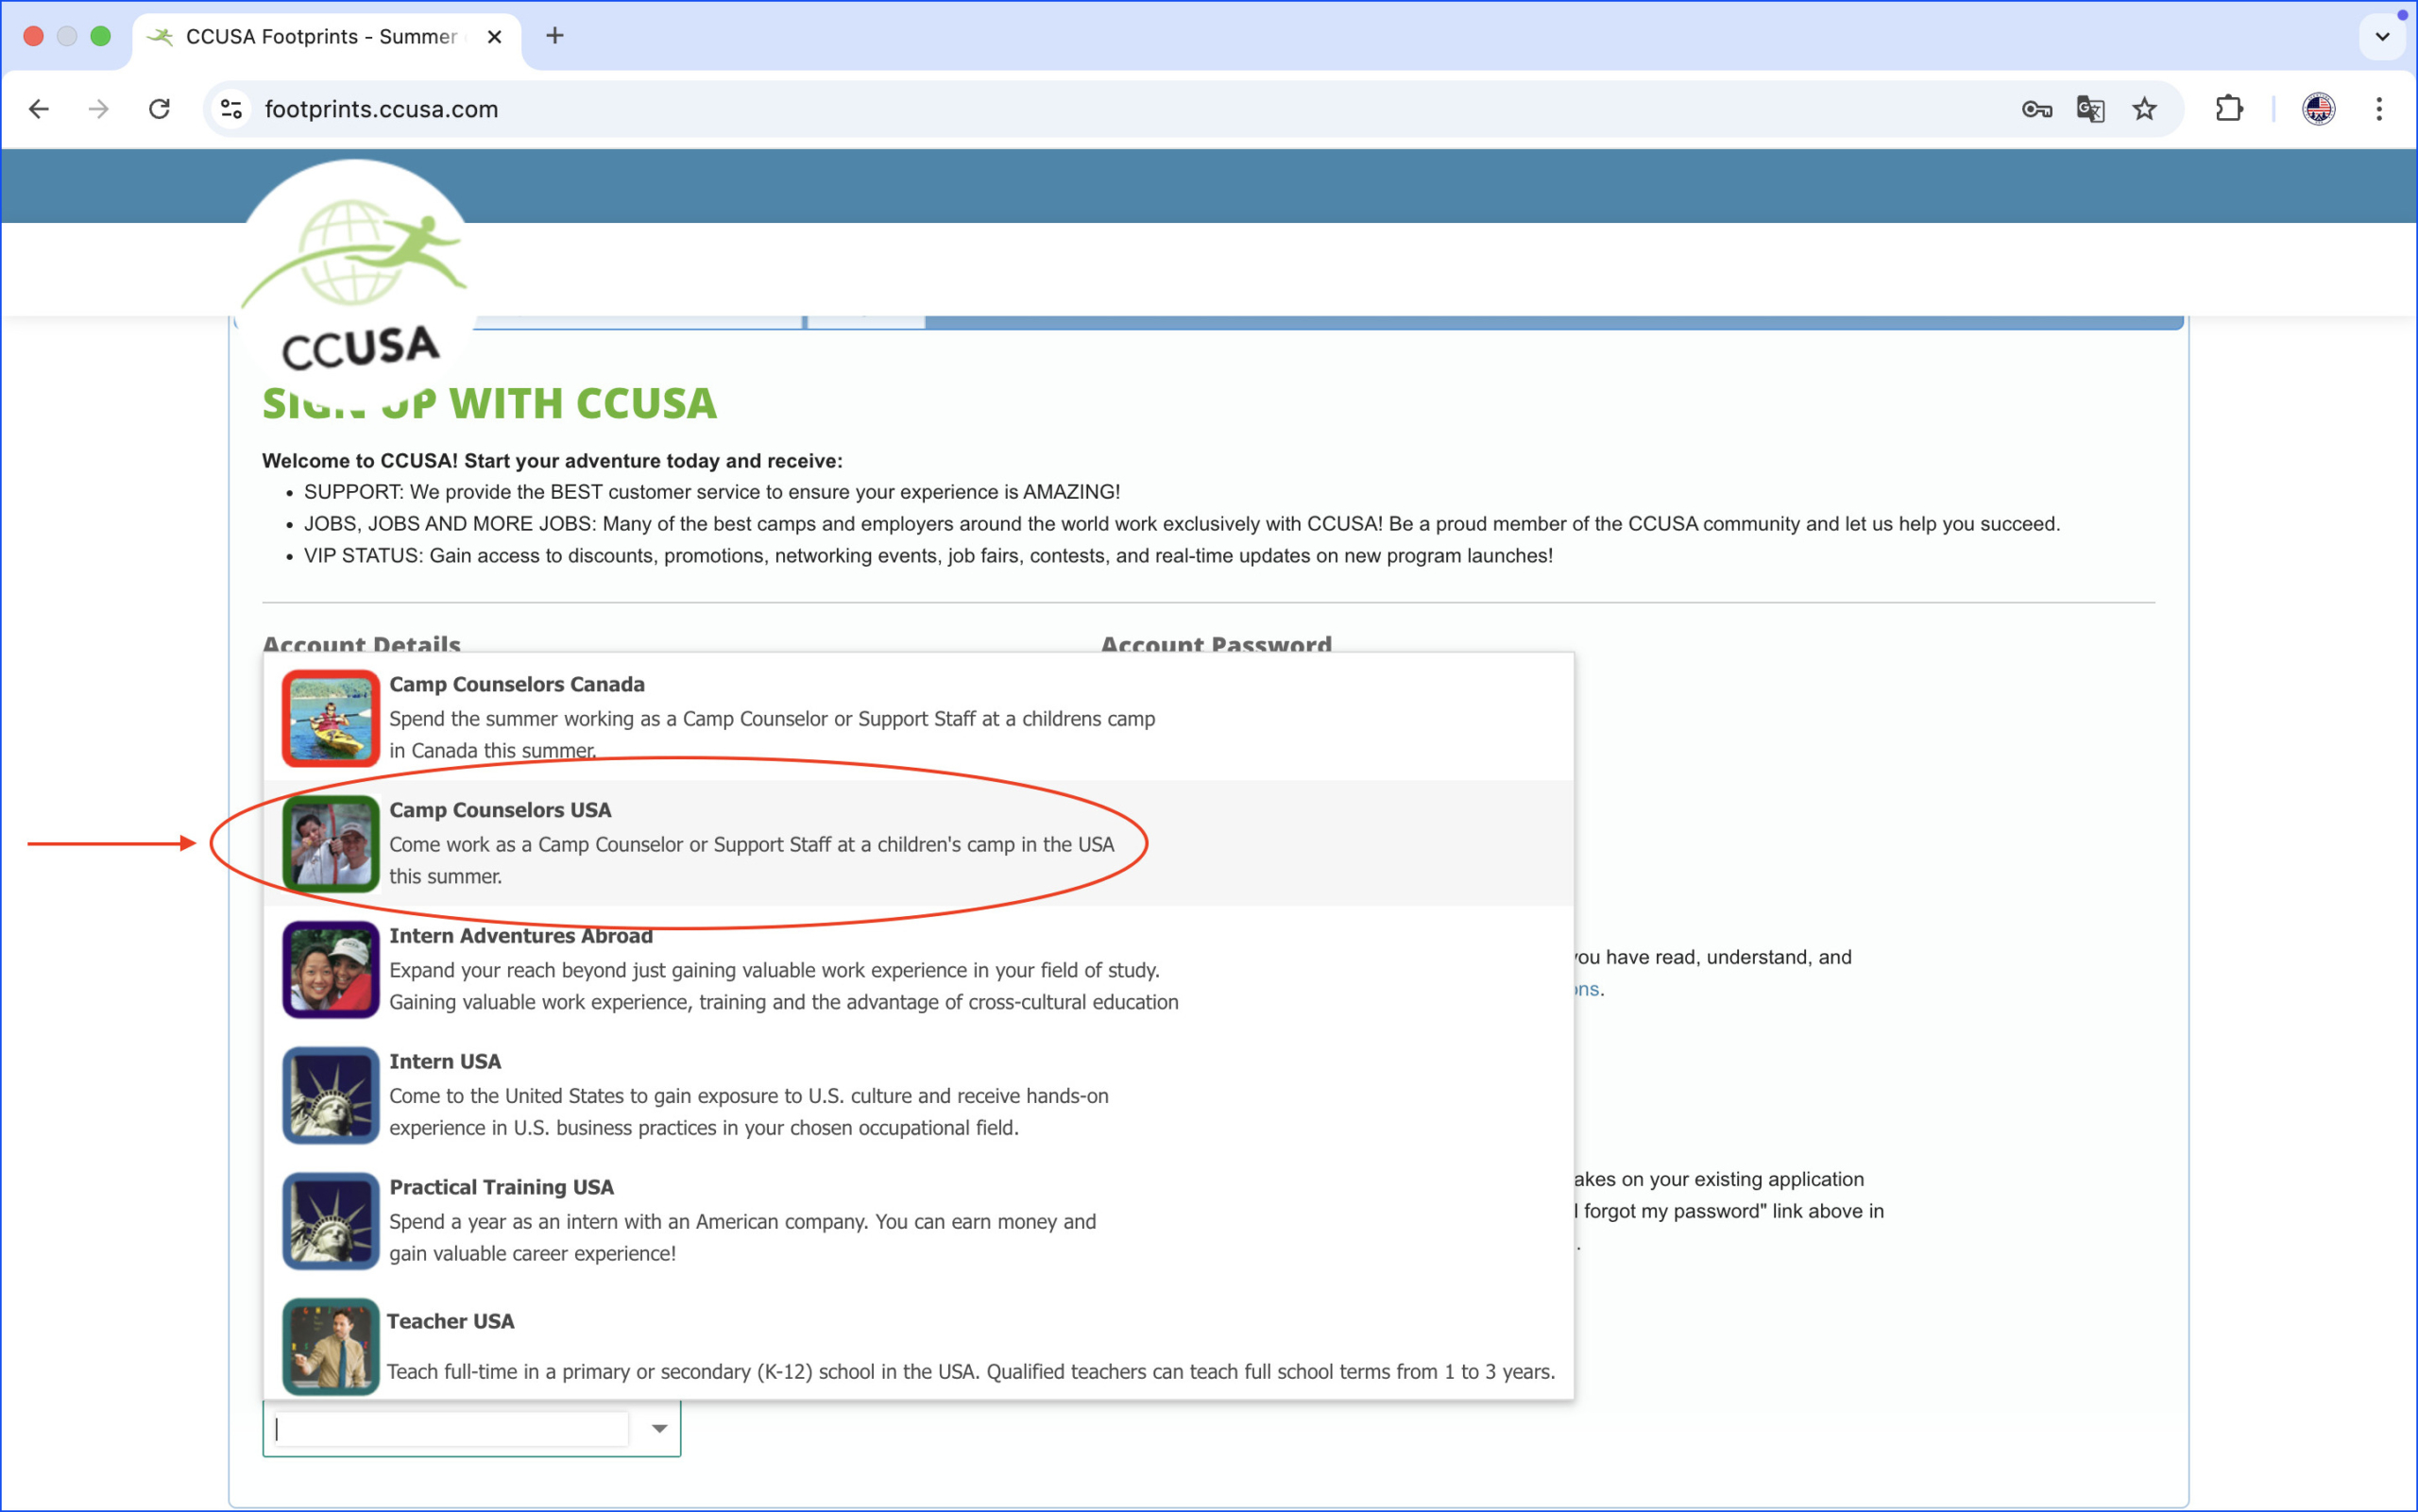Viewport: 2418px width, 1512px height.
Task: Click the Google Translate icon
Action: [2090, 109]
